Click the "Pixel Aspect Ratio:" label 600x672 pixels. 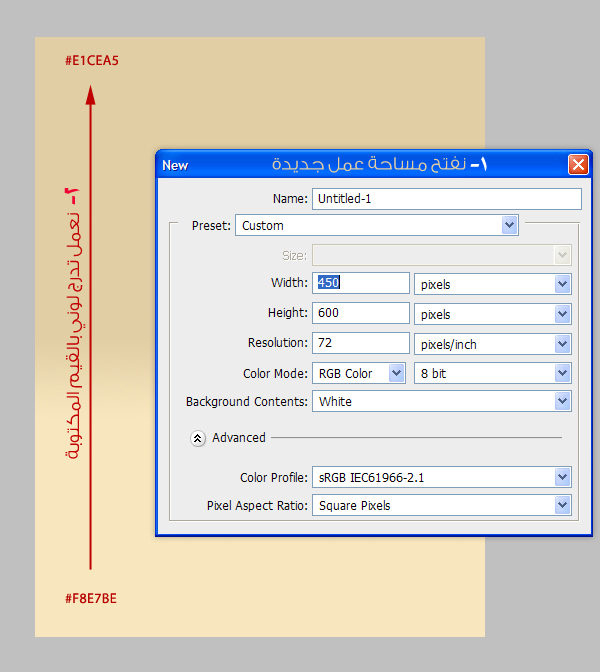point(257,506)
